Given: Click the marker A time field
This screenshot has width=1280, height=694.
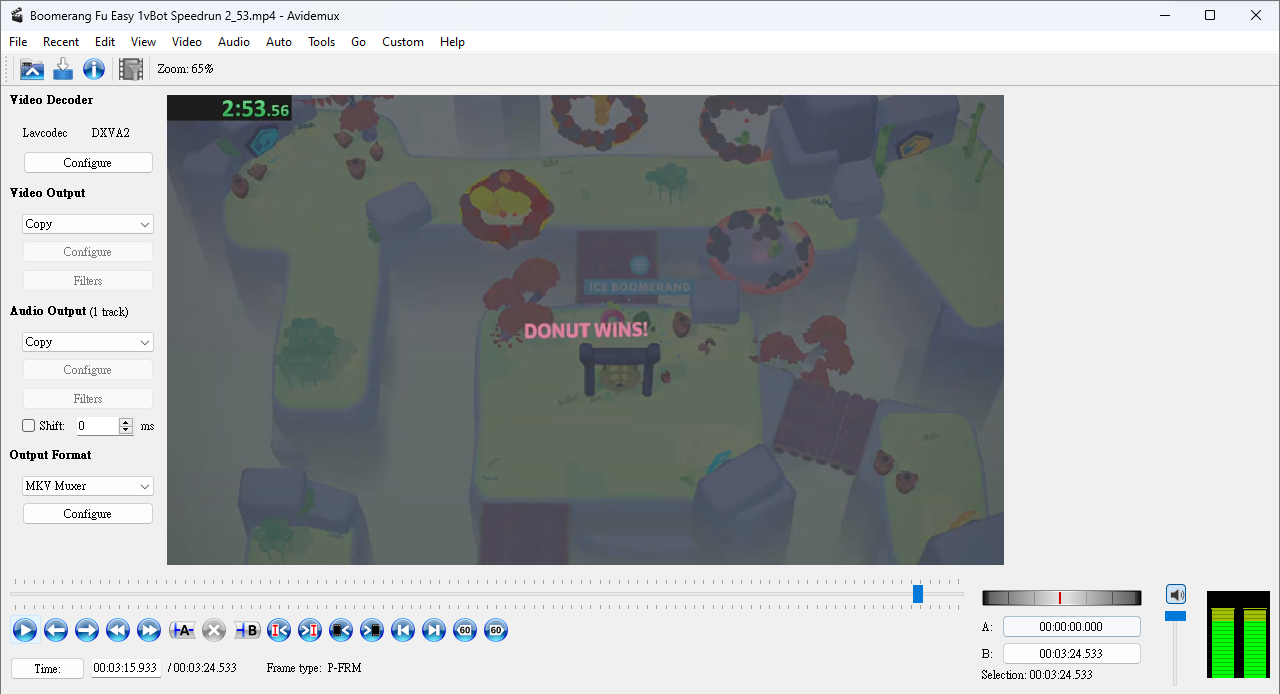Looking at the screenshot, I should [1072, 627].
